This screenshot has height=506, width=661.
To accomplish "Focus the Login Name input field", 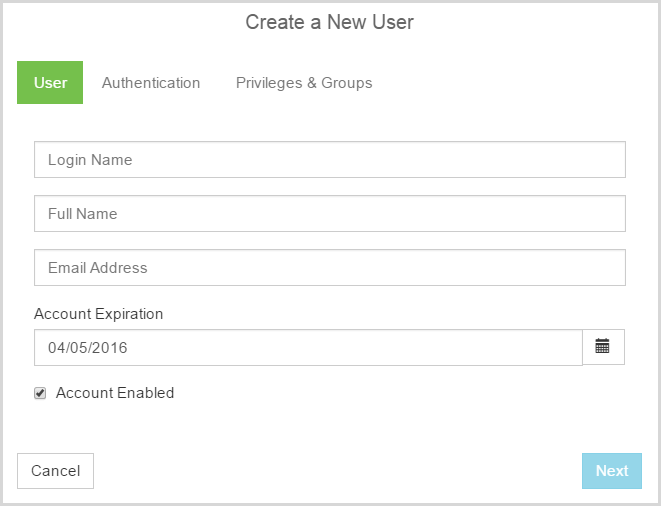I will tap(330, 159).
